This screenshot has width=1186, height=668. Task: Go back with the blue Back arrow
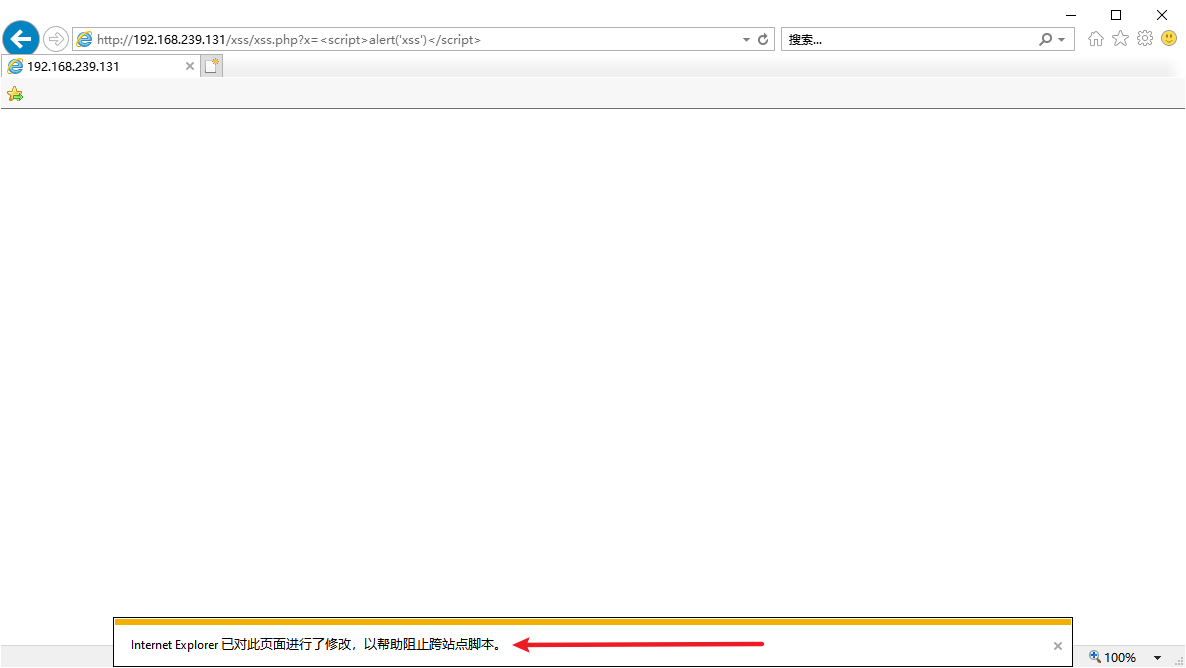(x=21, y=39)
